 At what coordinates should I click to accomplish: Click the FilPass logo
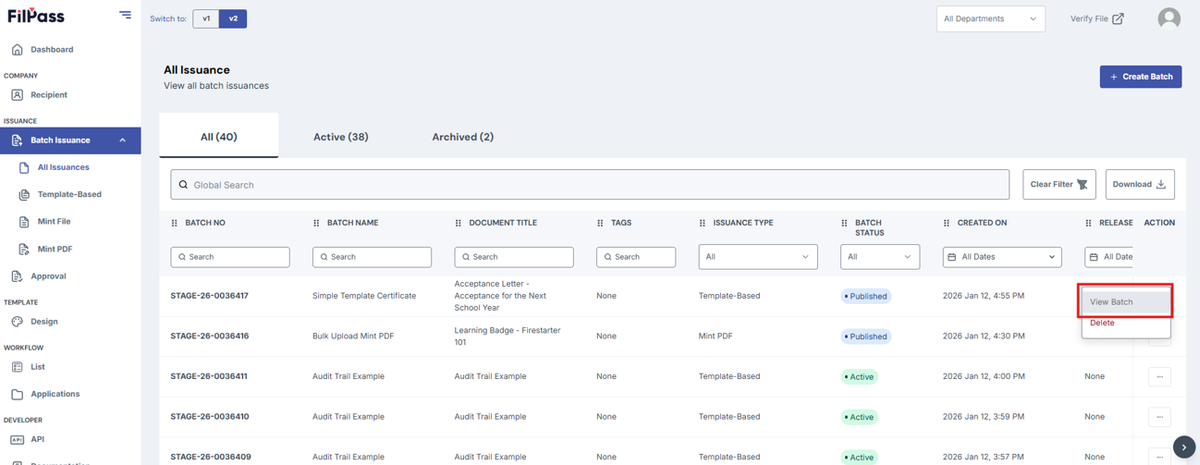tap(35, 16)
